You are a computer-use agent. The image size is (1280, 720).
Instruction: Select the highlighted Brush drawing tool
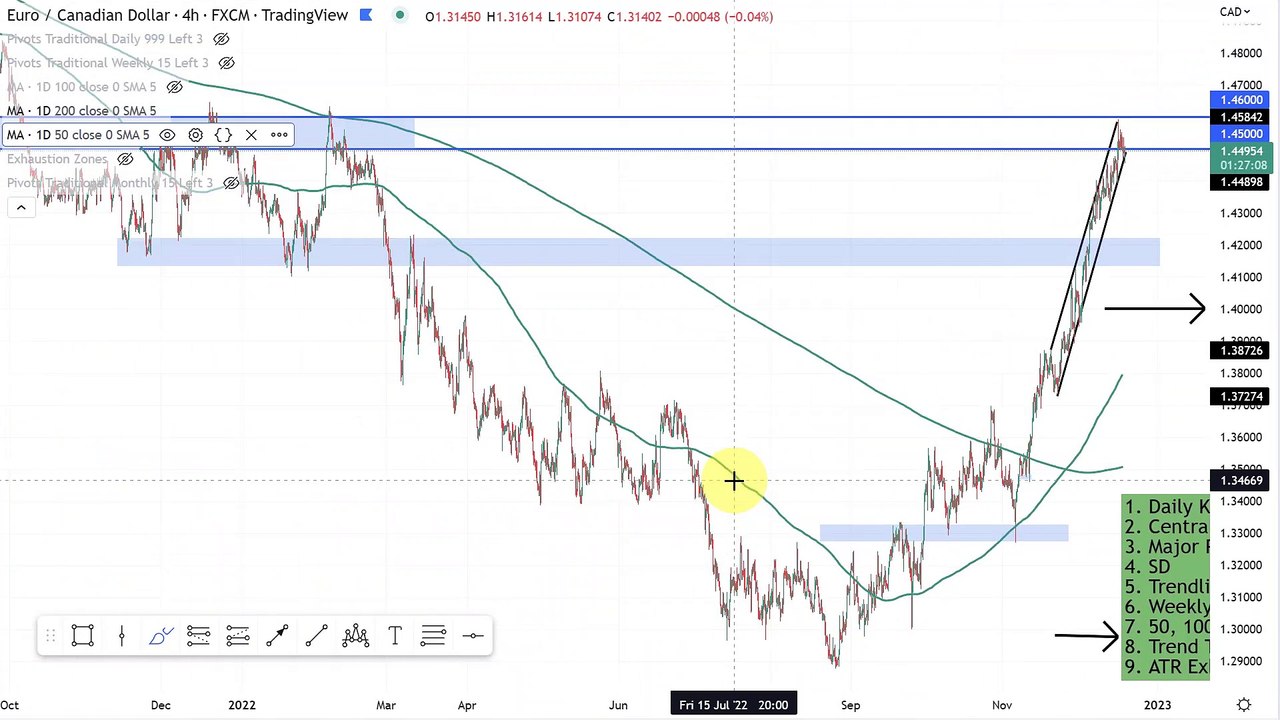(160, 636)
